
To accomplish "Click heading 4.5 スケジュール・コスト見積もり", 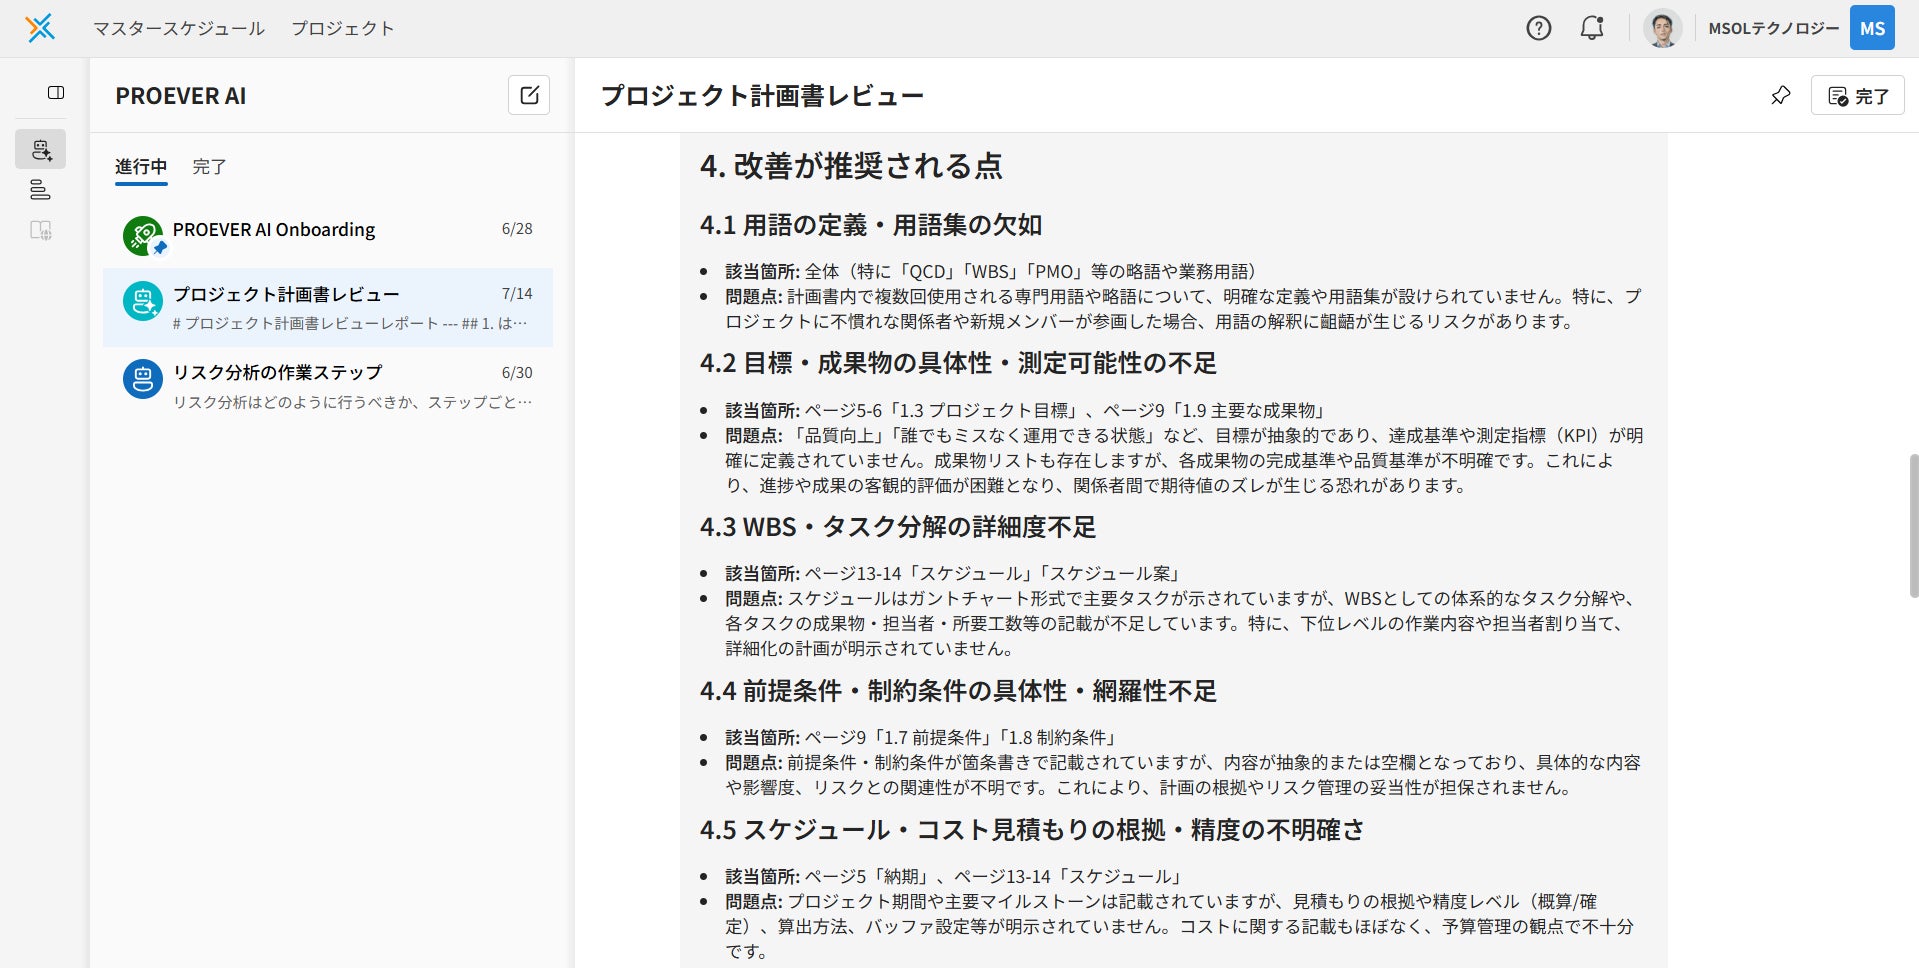I will point(1032,830).
